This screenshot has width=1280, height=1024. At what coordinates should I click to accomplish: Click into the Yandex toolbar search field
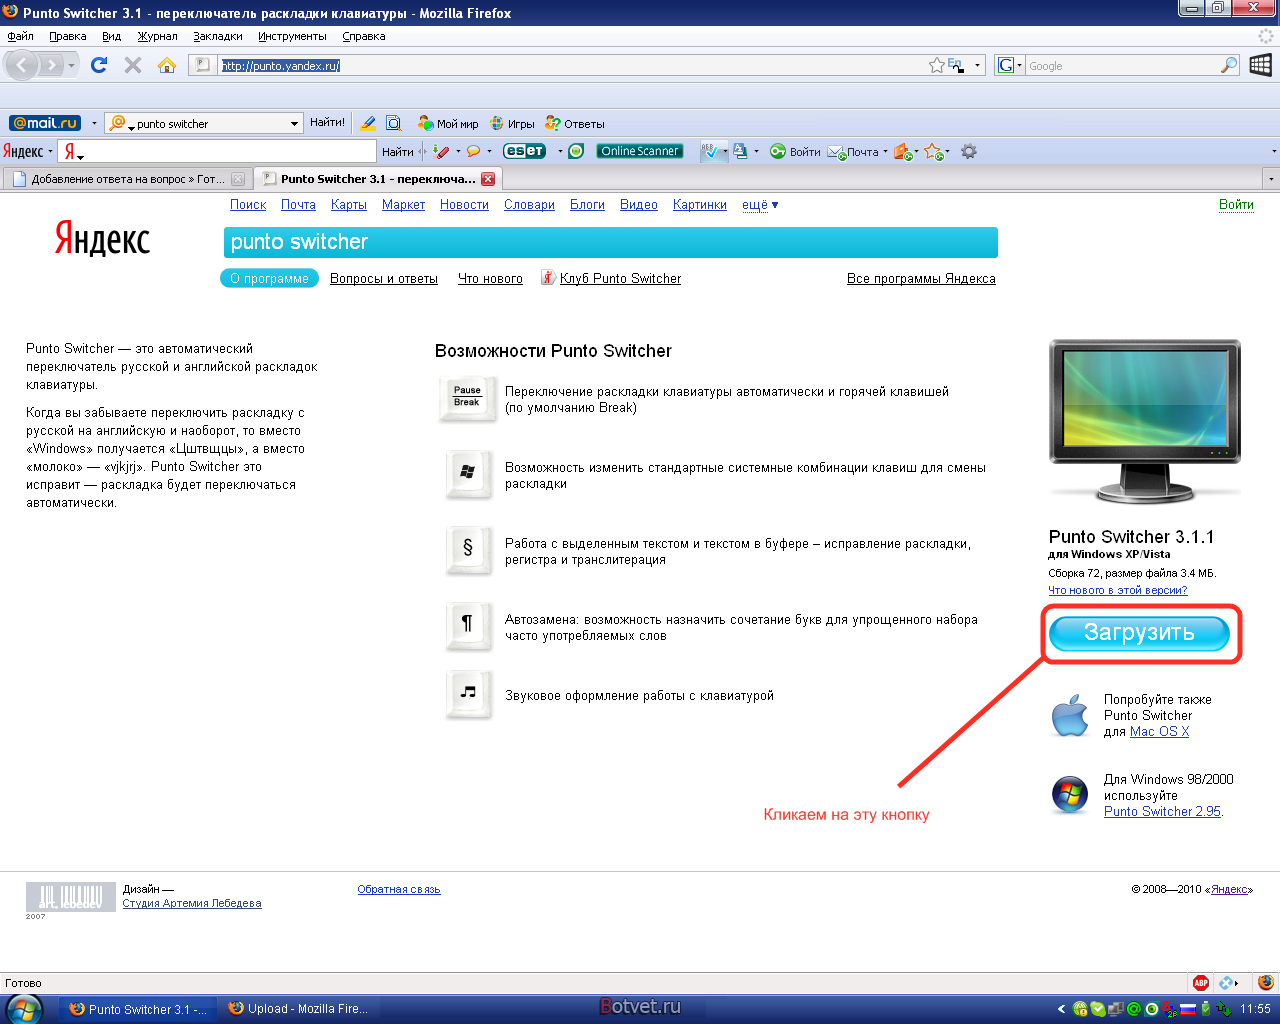click(217, 152)
